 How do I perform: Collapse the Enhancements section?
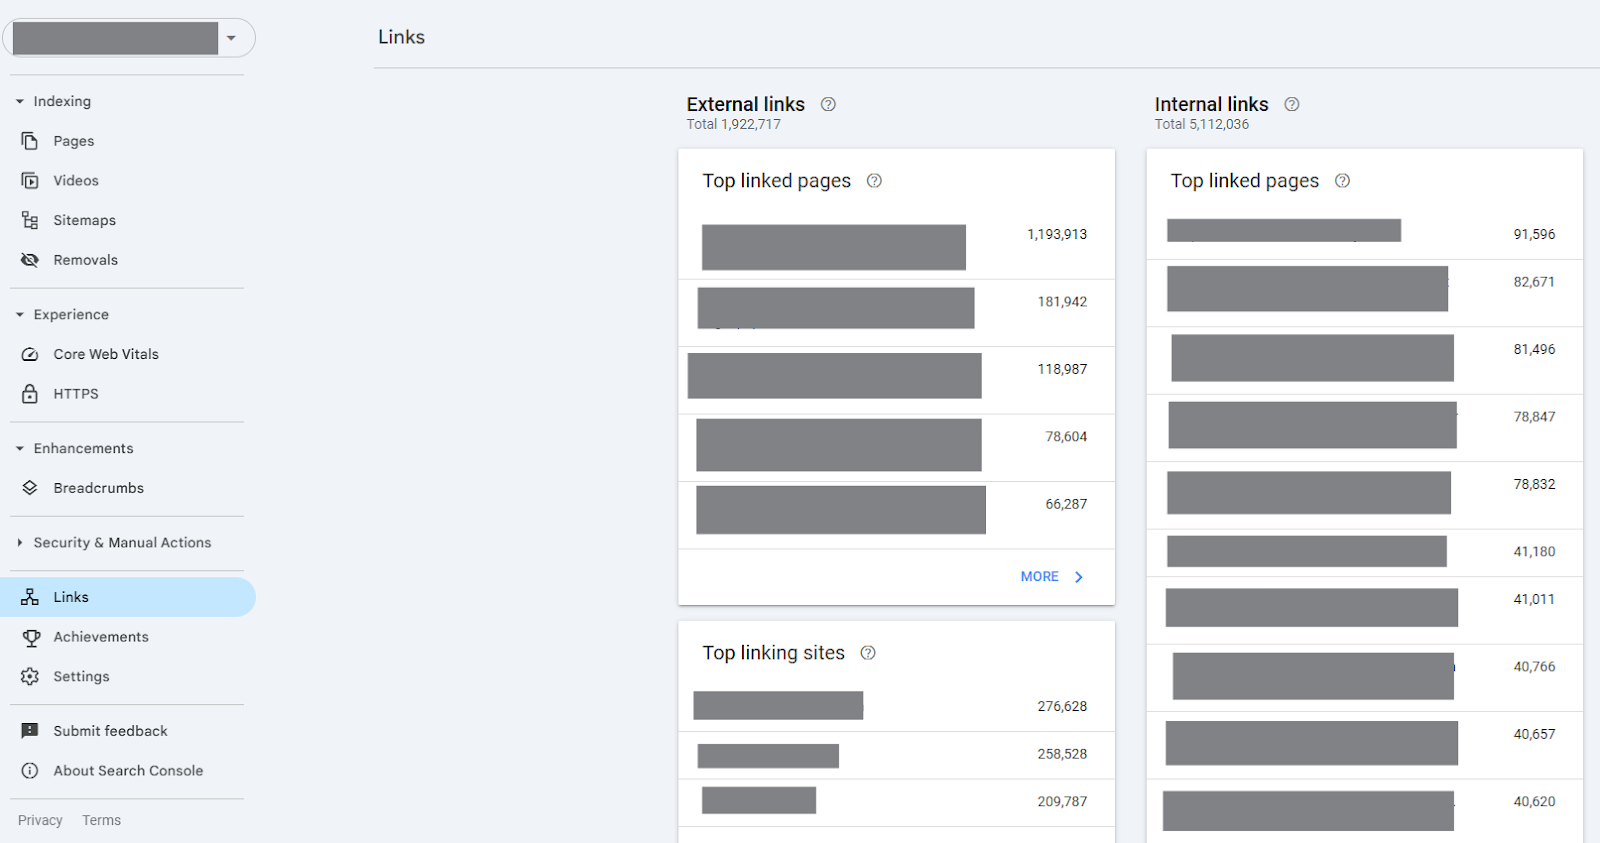tap(20, 449)
